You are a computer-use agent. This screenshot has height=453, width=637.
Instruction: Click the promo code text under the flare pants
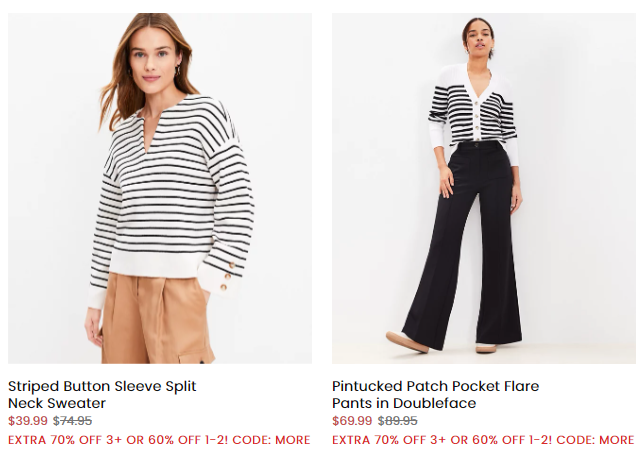pos(483,440)
